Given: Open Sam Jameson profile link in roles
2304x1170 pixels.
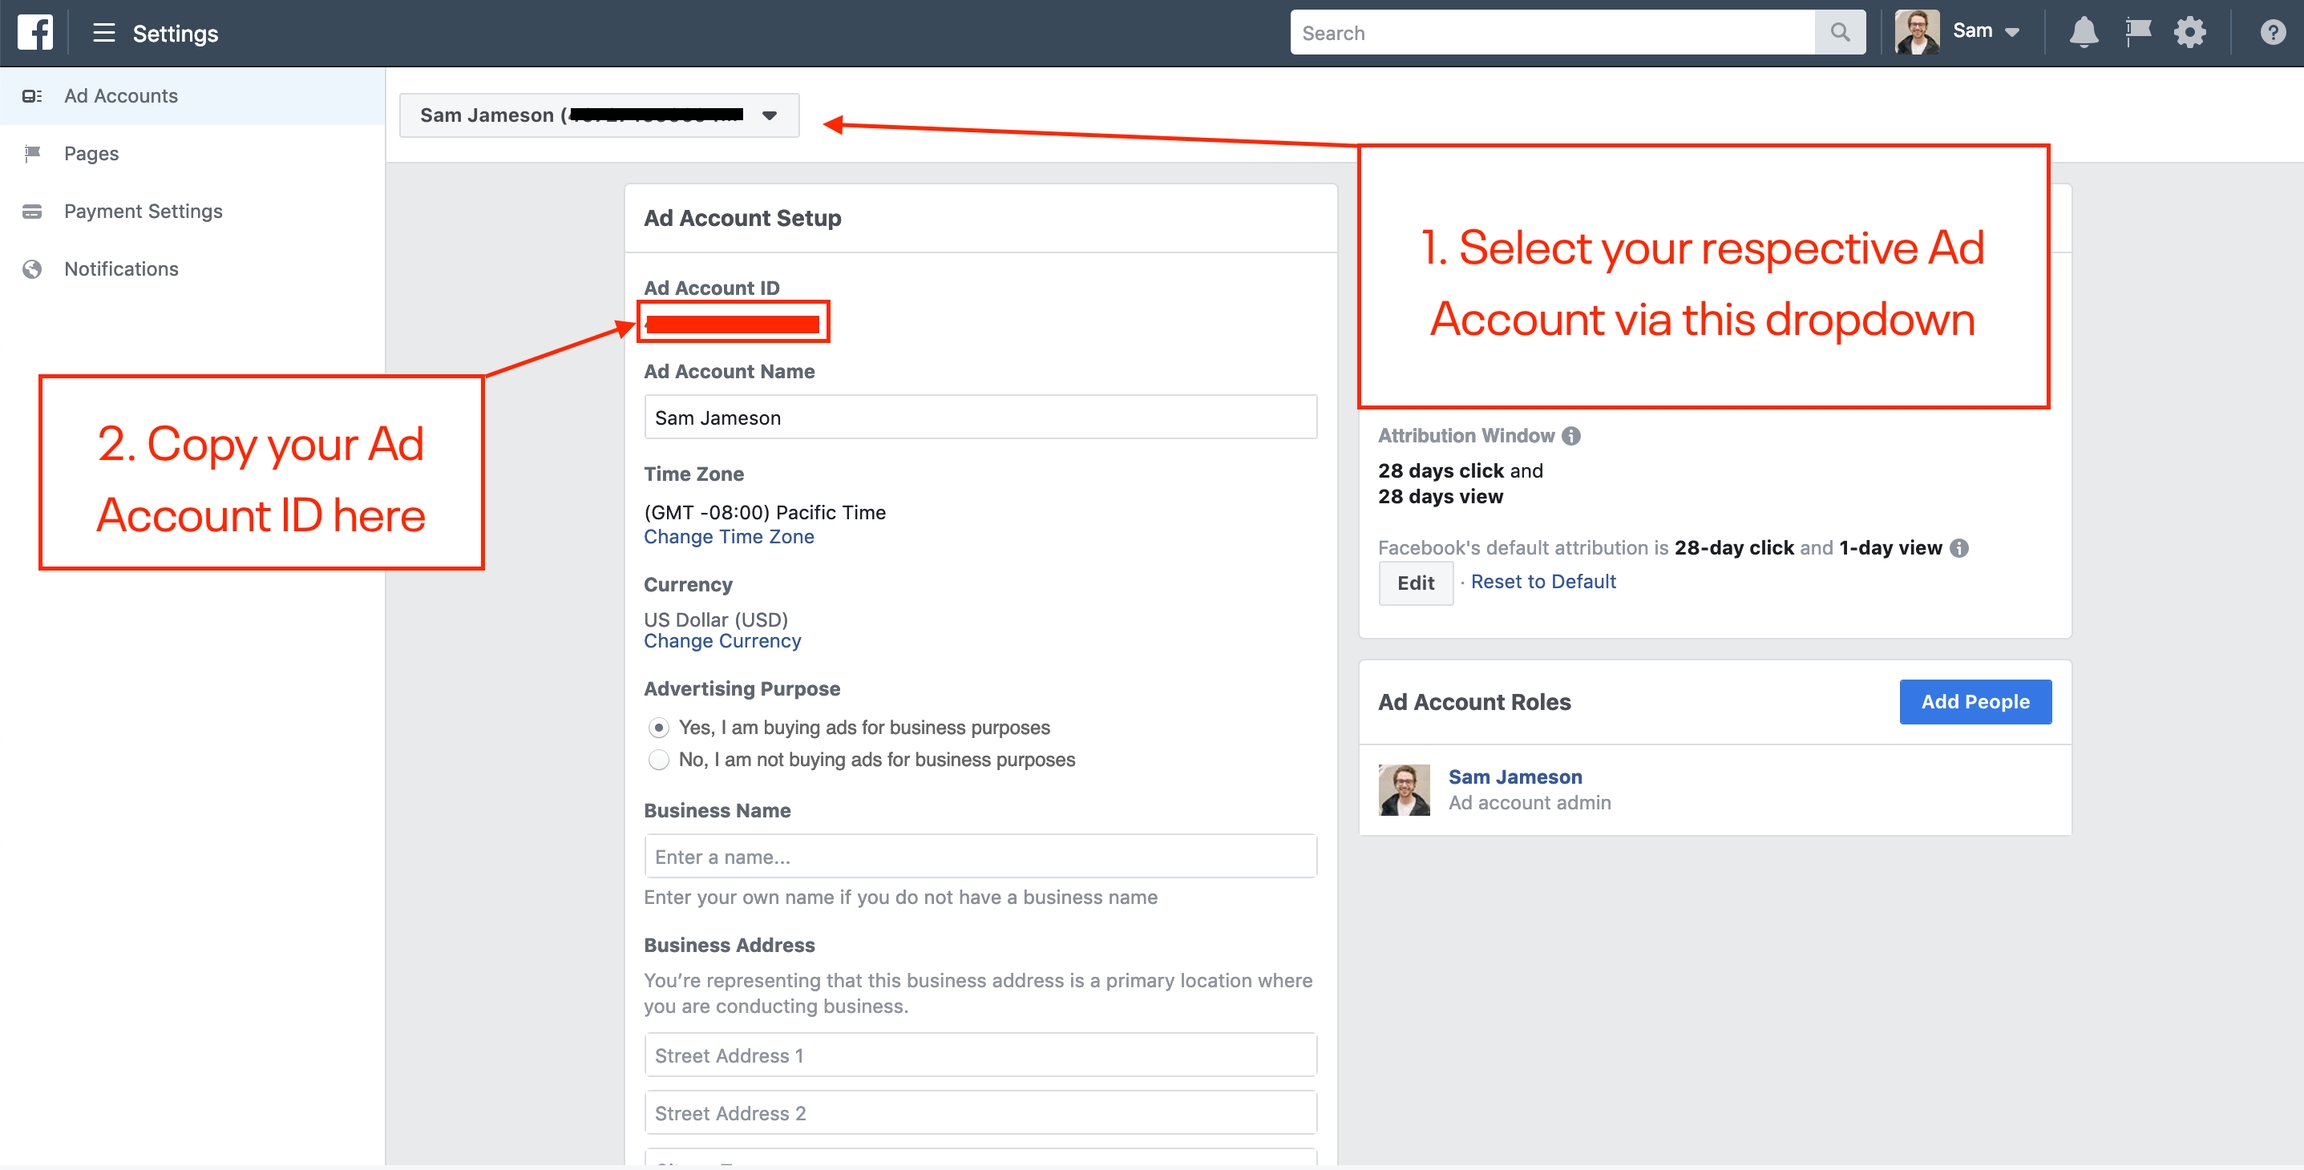Looking at the screenshot, I should [1515, 777].
